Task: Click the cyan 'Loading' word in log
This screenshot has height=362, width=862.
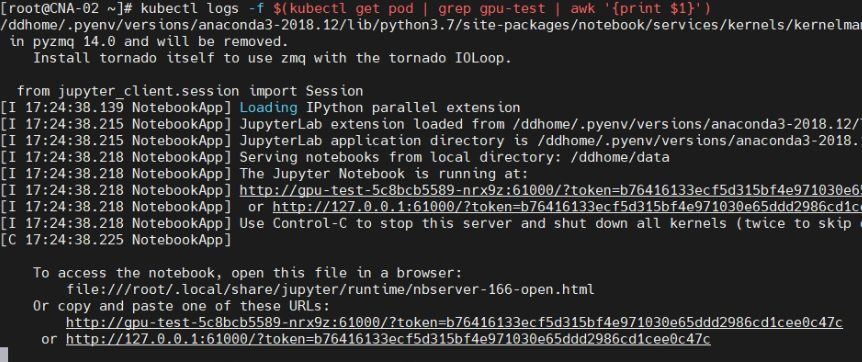Action: click(x=268, y=108)
